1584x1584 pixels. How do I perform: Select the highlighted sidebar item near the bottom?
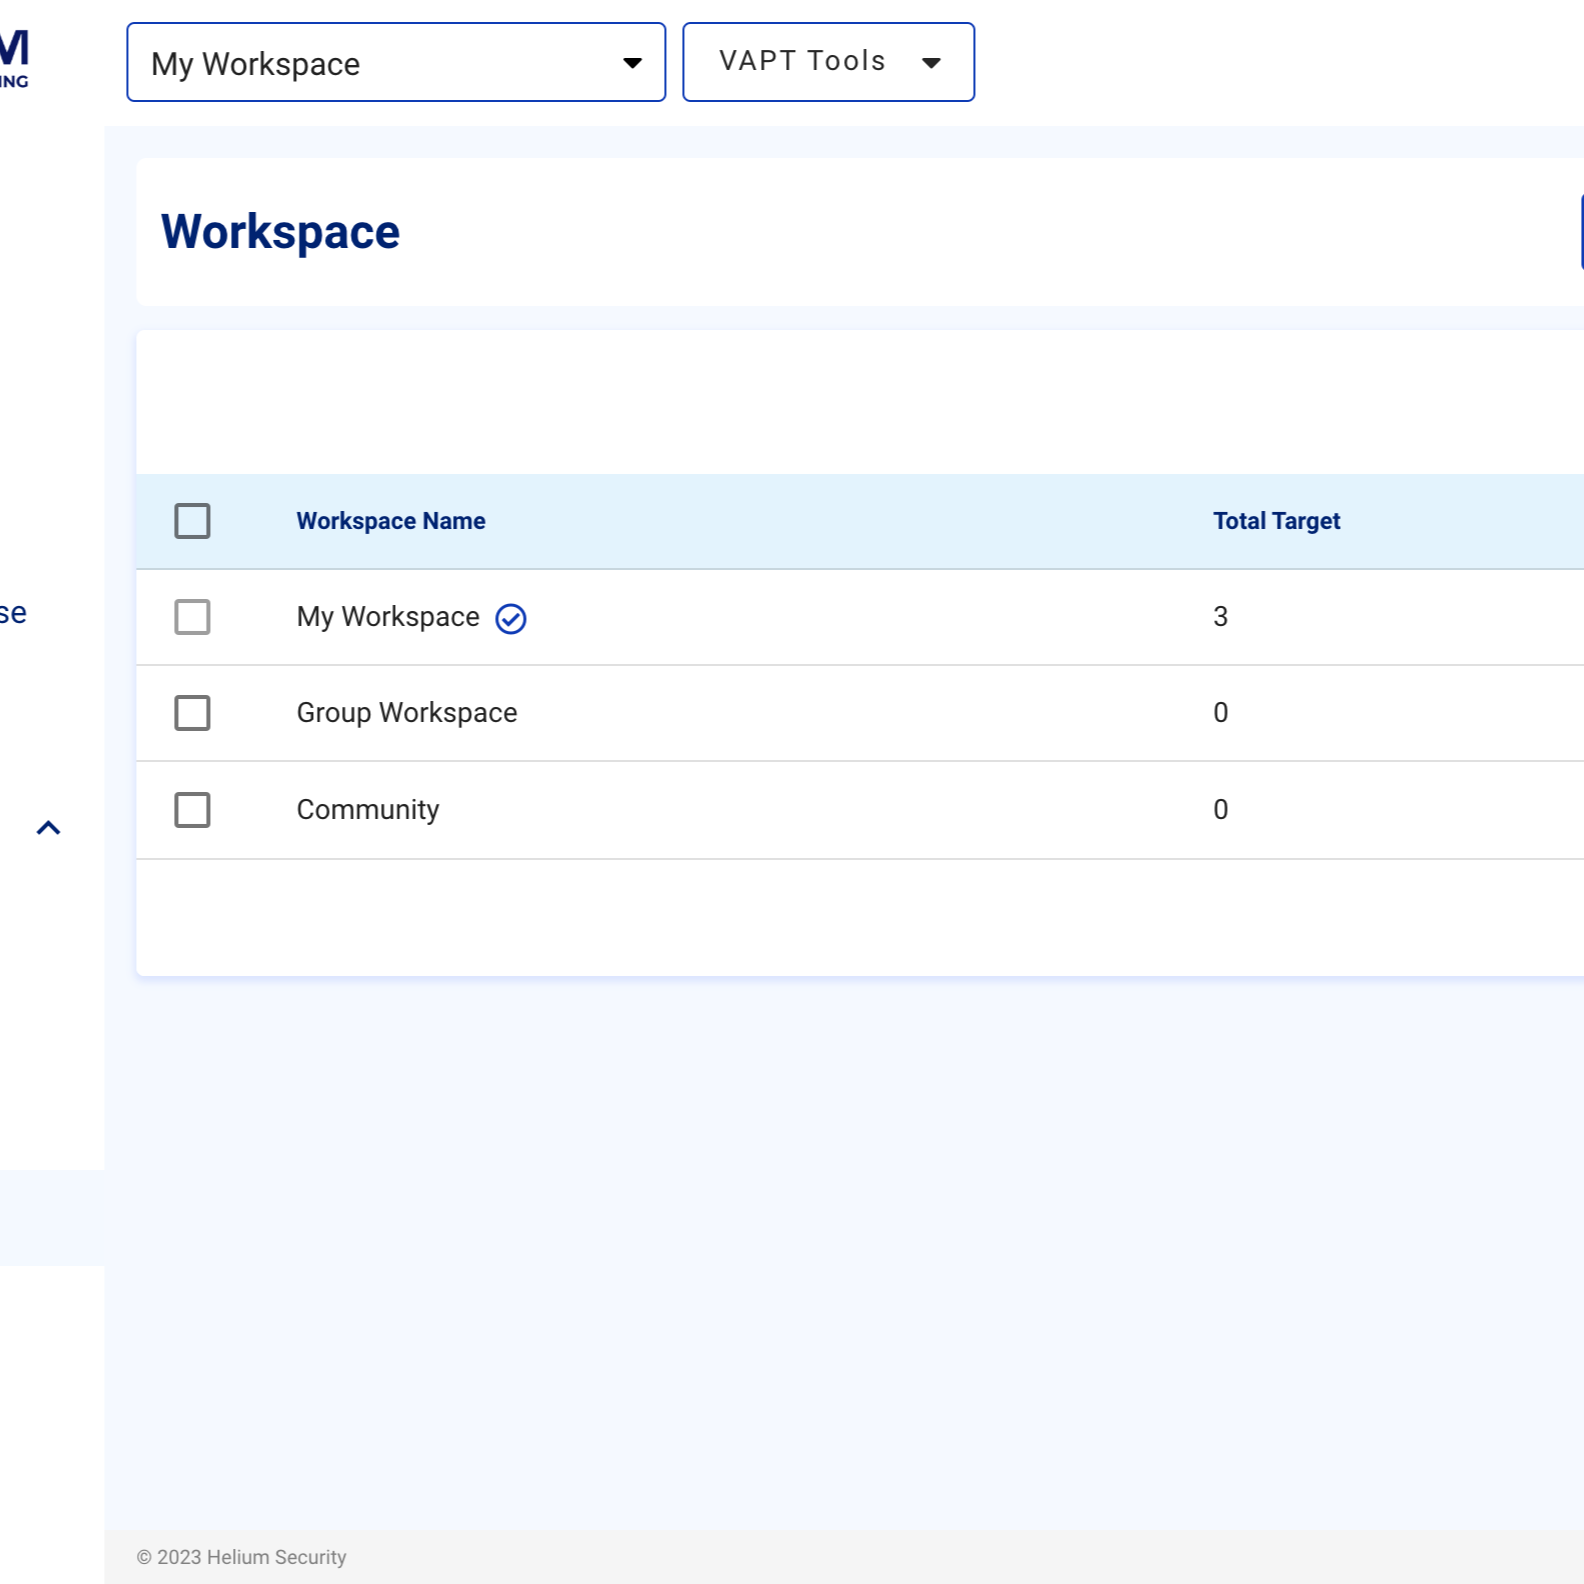(52, 1217)
